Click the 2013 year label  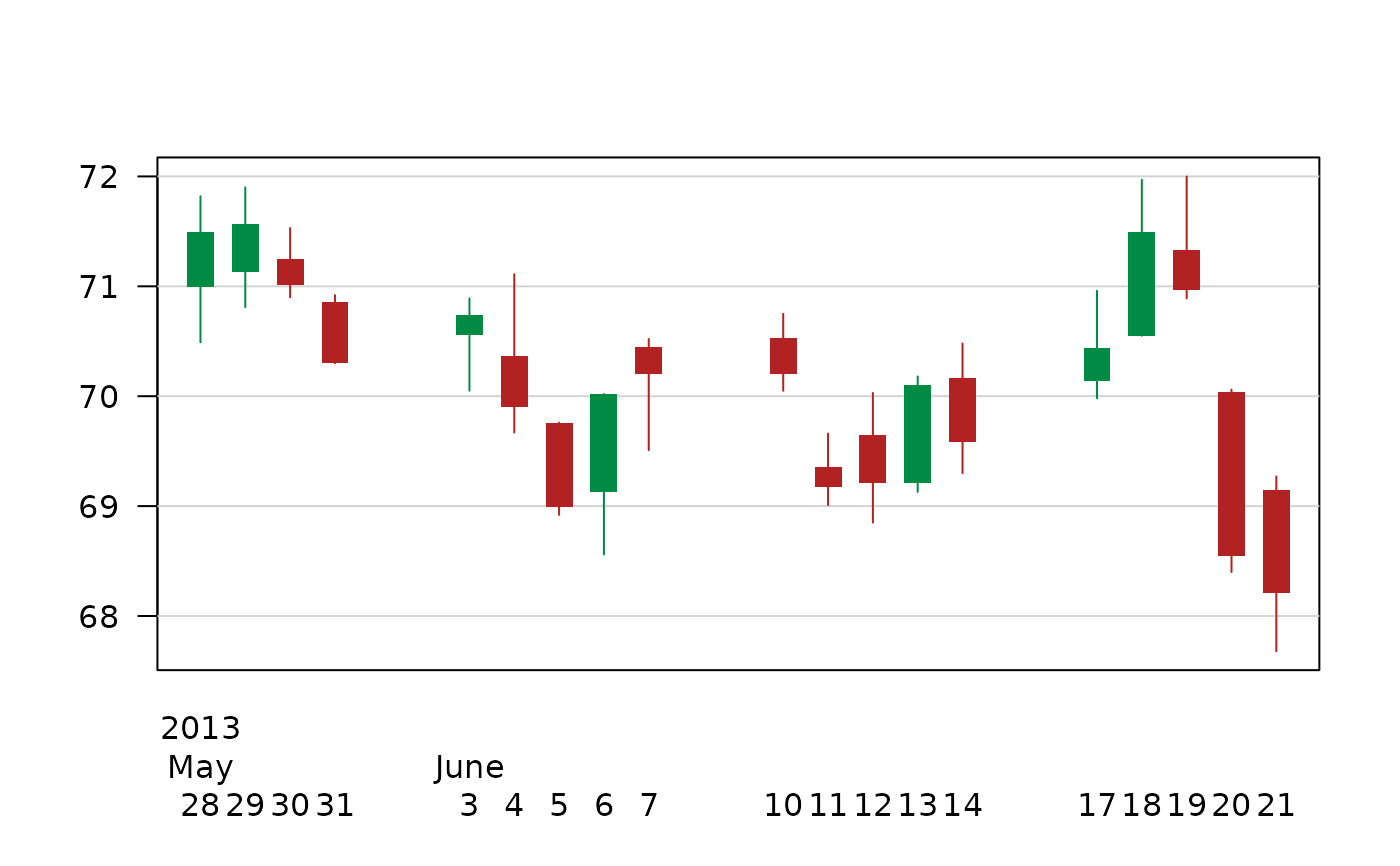tap(200, 729)
